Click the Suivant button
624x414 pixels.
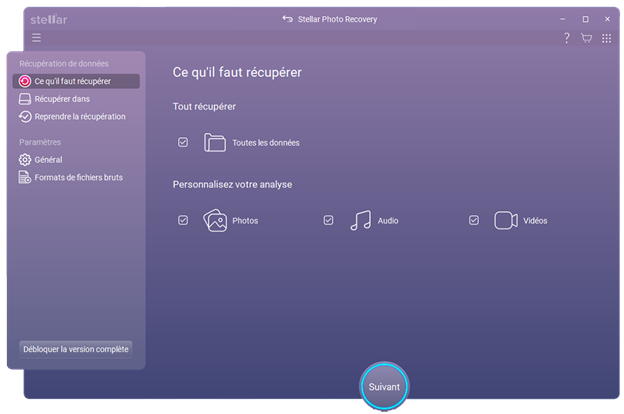[384, 387]
